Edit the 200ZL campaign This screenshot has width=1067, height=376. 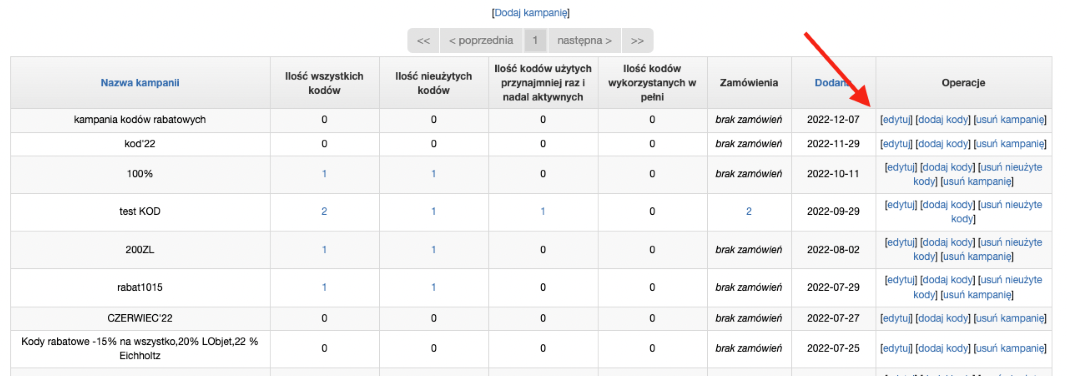point(900,242)
